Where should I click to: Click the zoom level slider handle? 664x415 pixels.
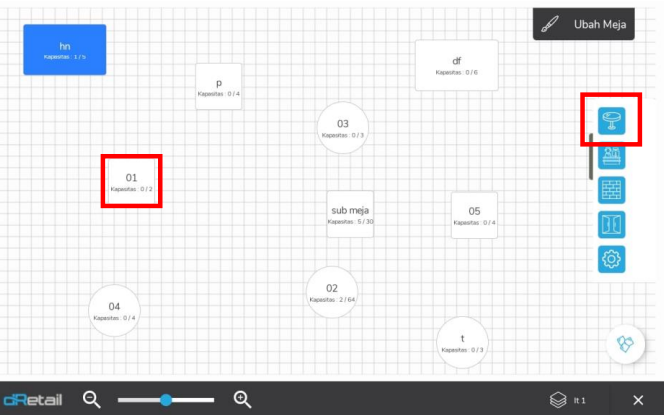click(x=166, y=399)
